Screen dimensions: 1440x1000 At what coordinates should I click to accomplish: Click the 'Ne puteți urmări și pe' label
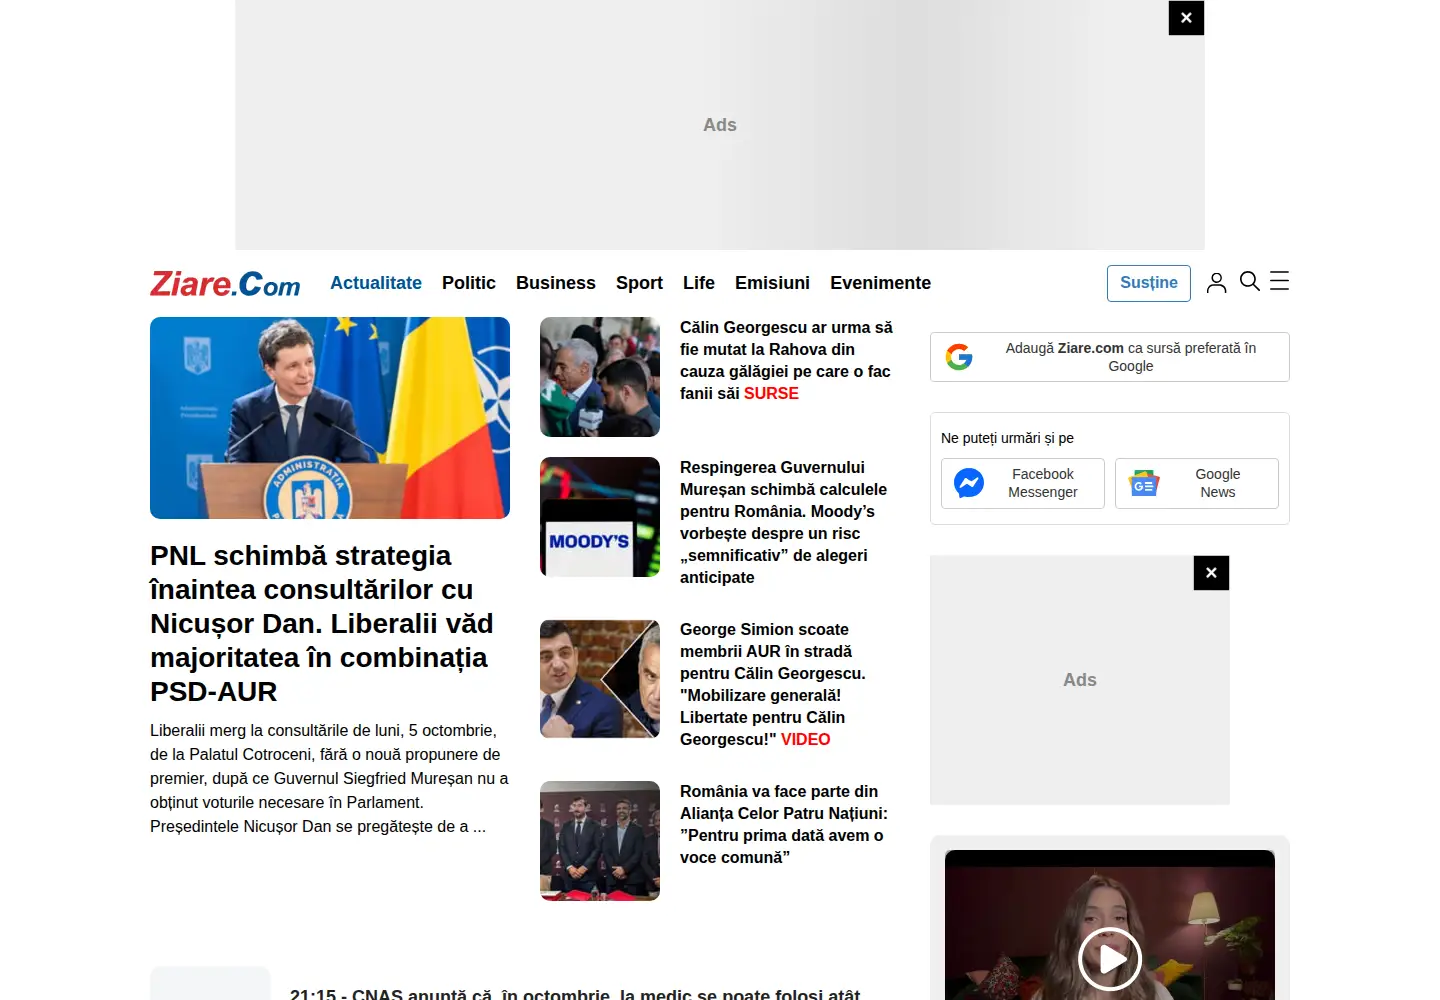coord(1007,438)
